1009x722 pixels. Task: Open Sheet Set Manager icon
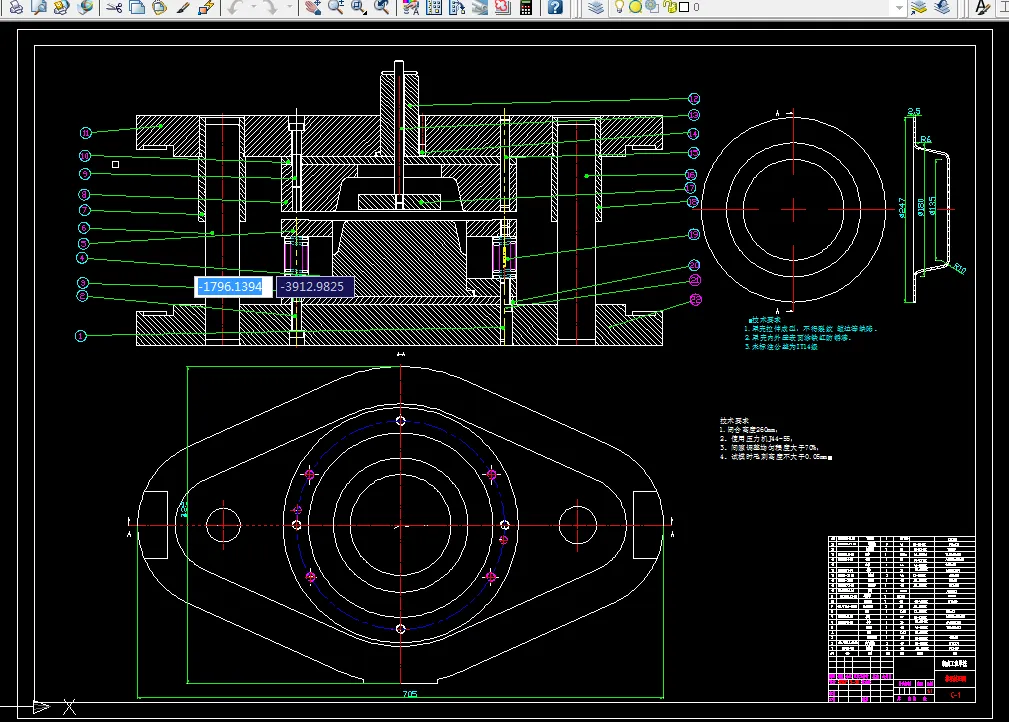479,7
